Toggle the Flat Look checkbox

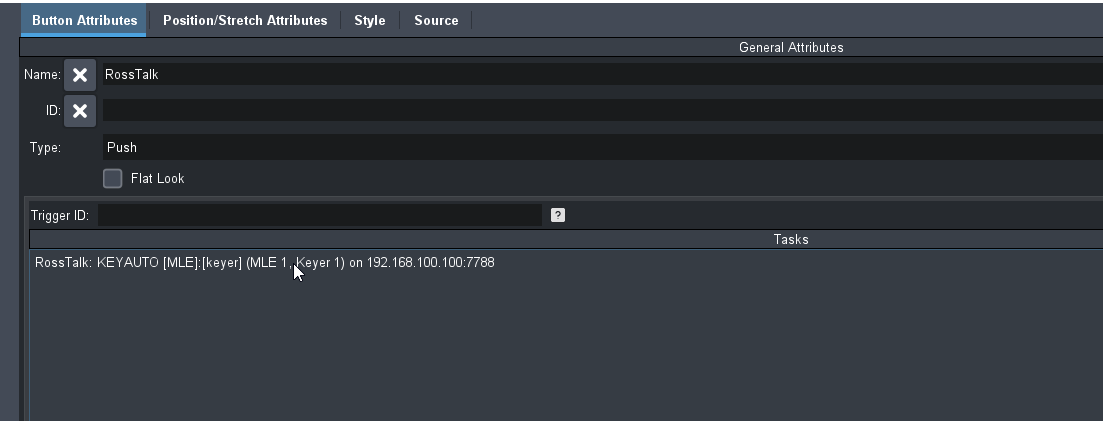click(113, 178)
